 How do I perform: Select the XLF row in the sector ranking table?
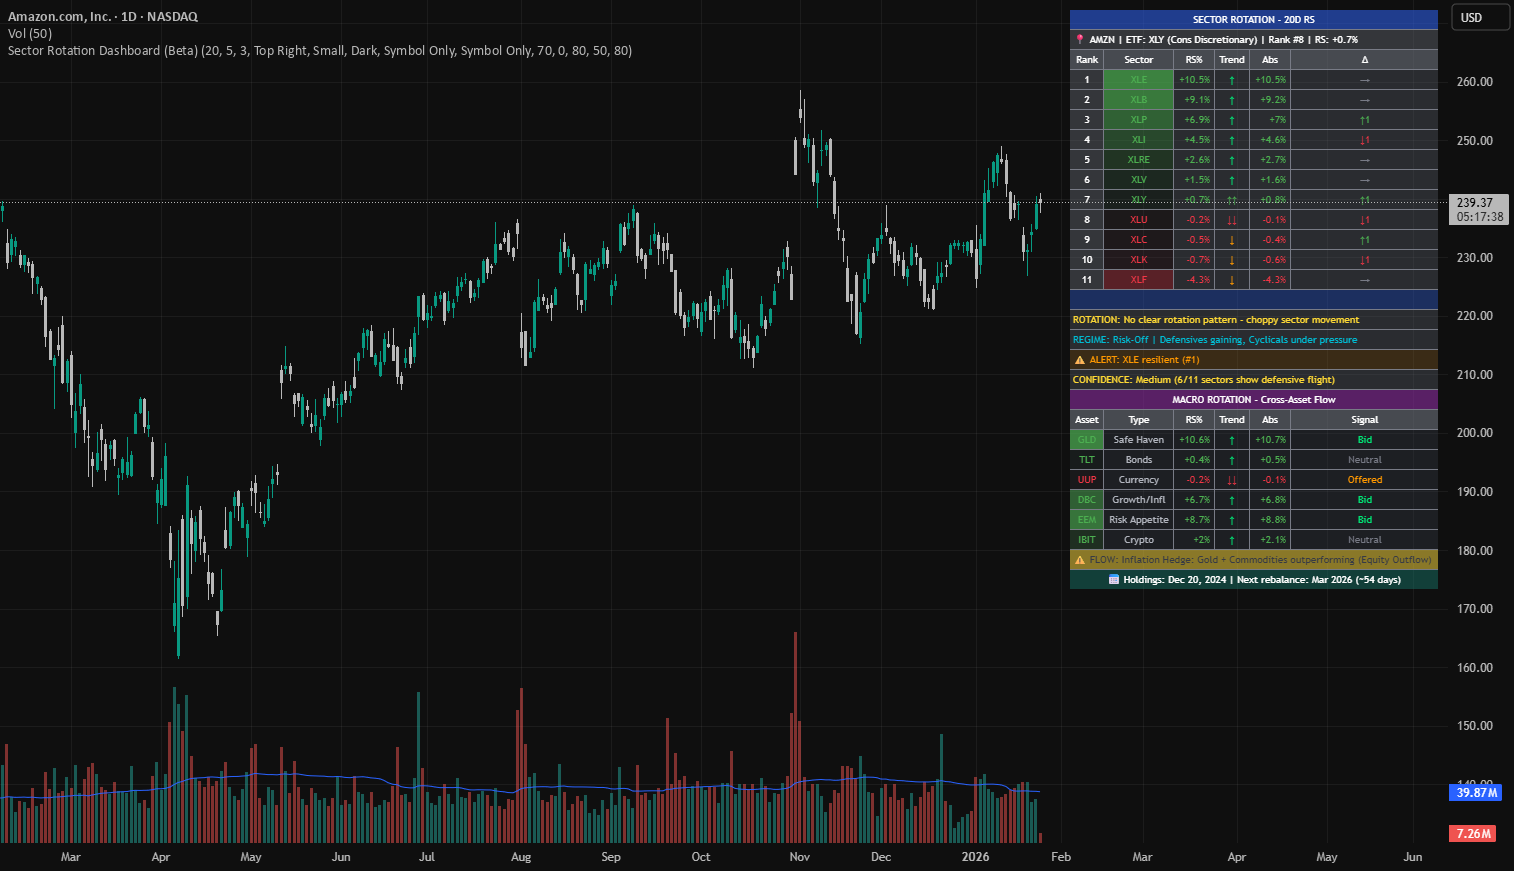[1138, 279]
